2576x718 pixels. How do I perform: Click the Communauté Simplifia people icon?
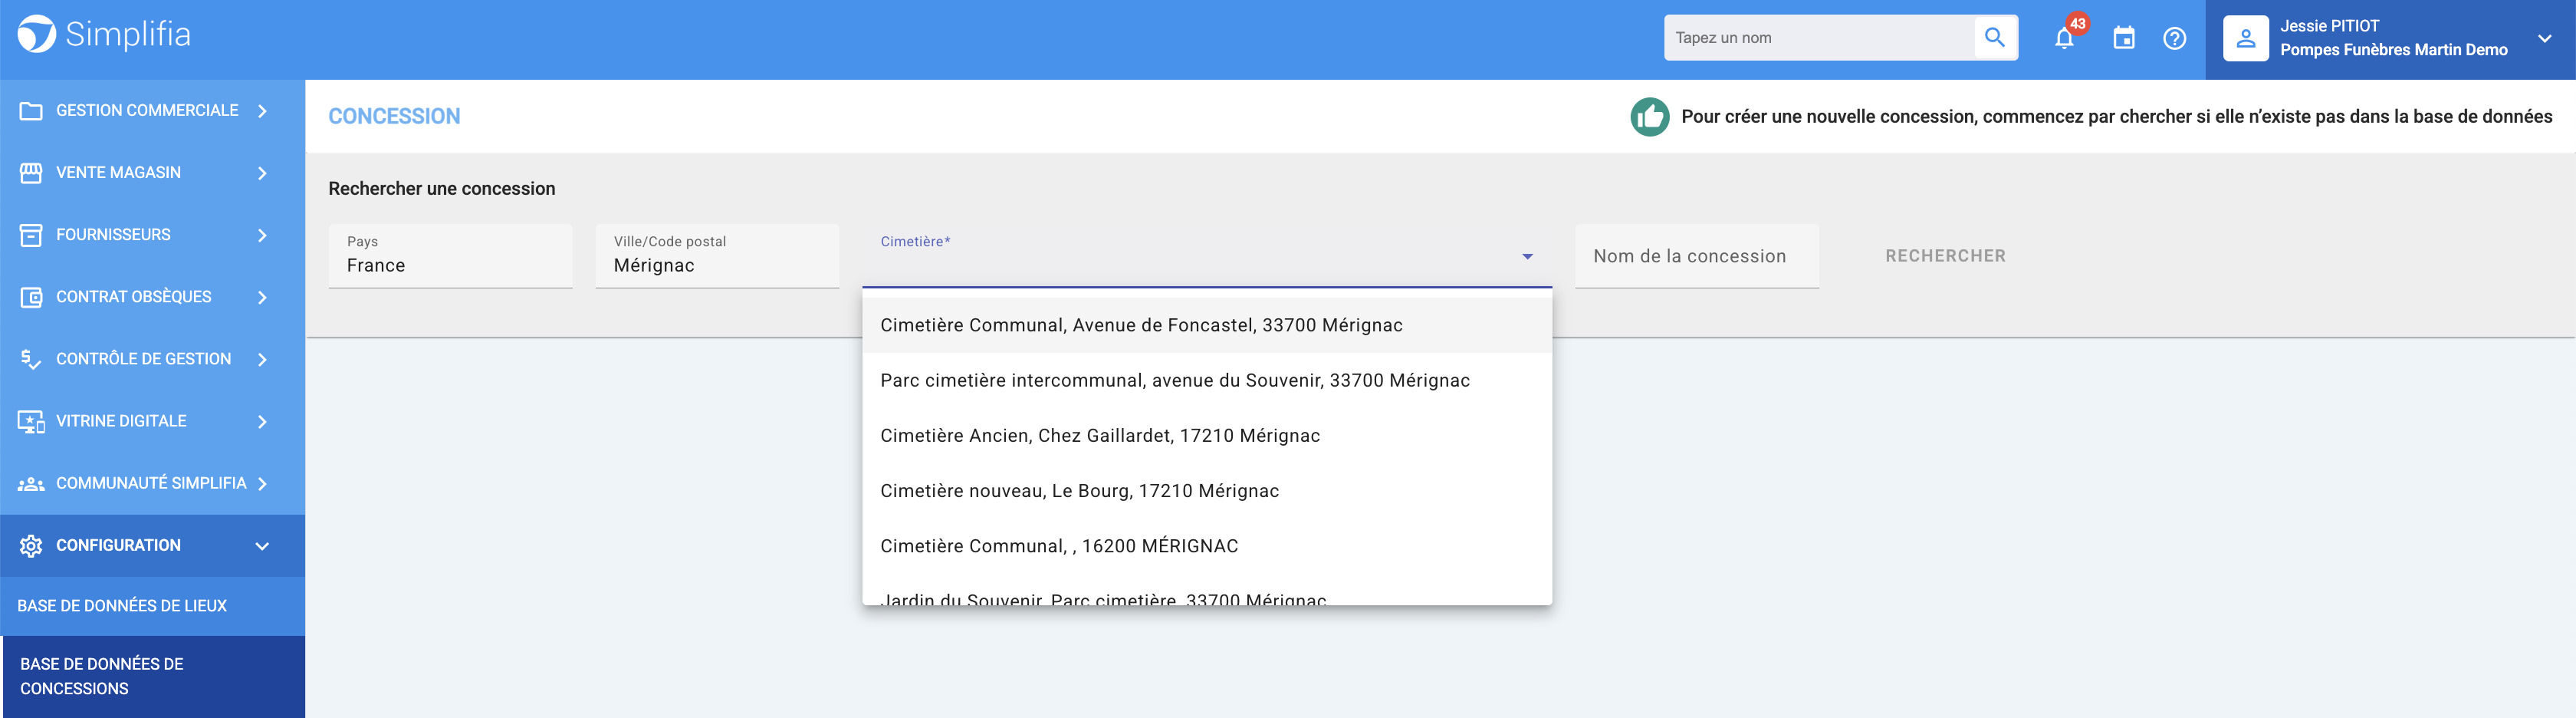[x=31, y=484]
